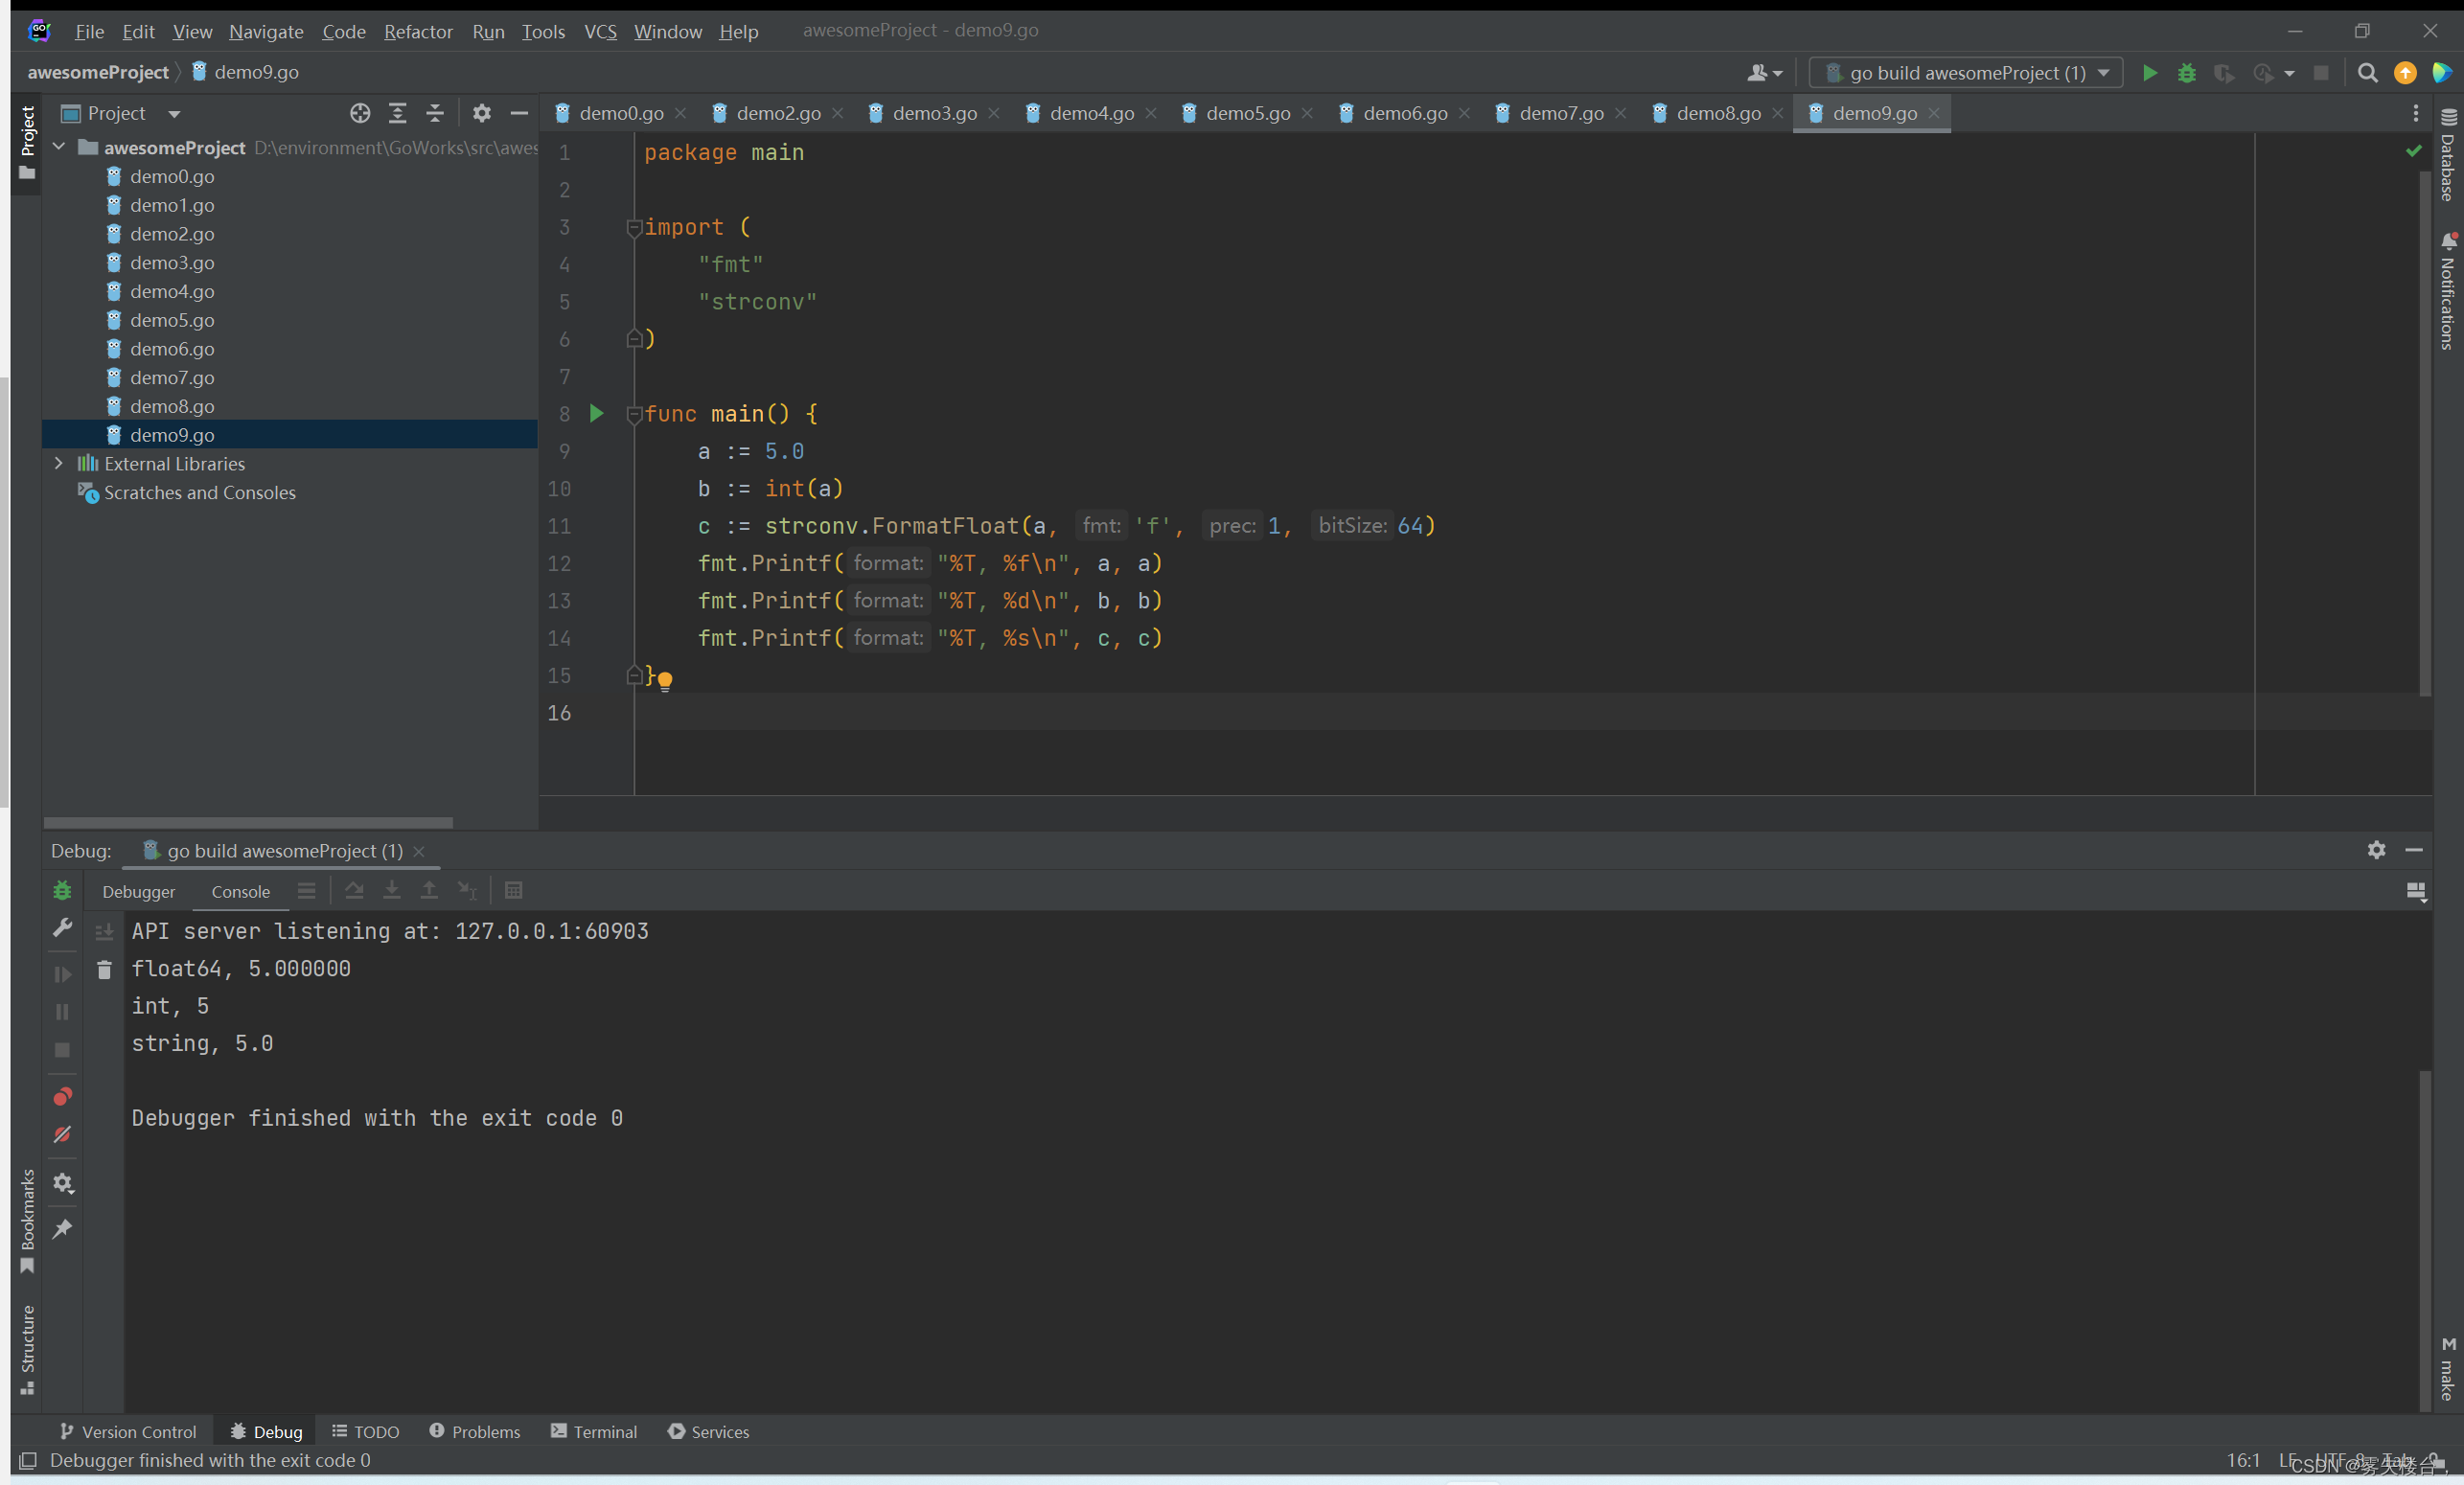Screen dimensions: 2464x1485
Task: Open the Tools menu
Action: tap(543, 31)
